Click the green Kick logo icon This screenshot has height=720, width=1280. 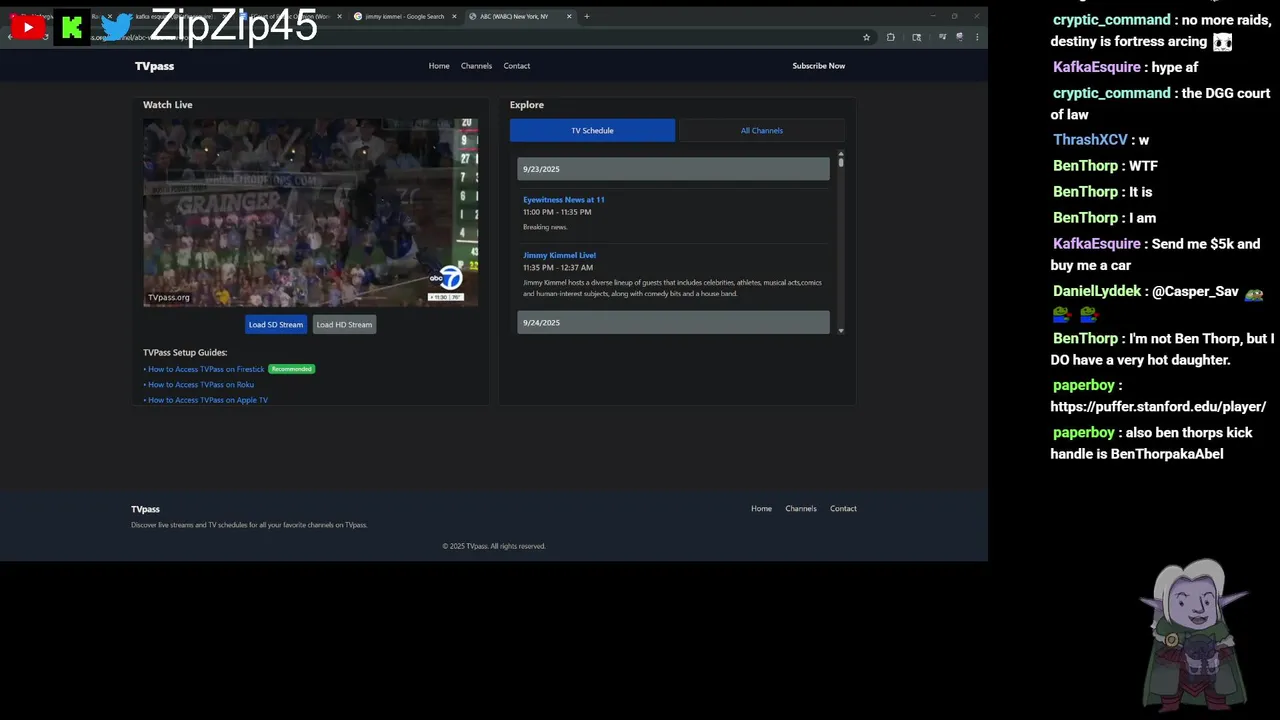71,28
